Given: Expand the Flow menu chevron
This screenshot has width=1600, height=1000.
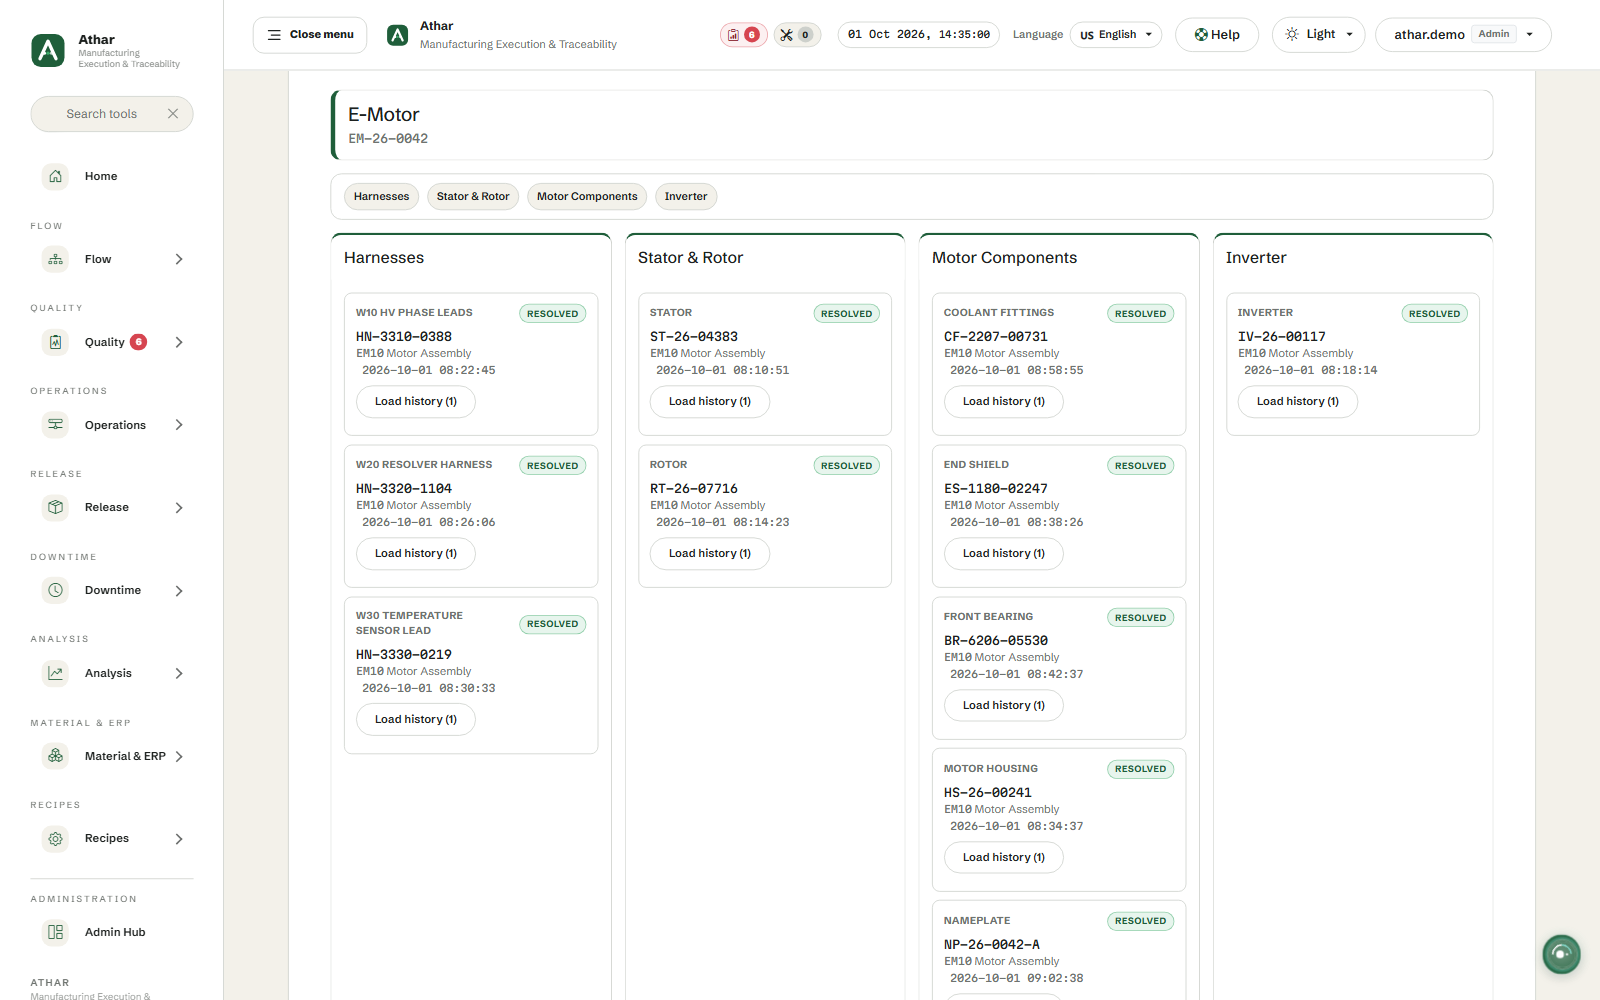Looking at the screenshot, I should click(x=179, y=259).
